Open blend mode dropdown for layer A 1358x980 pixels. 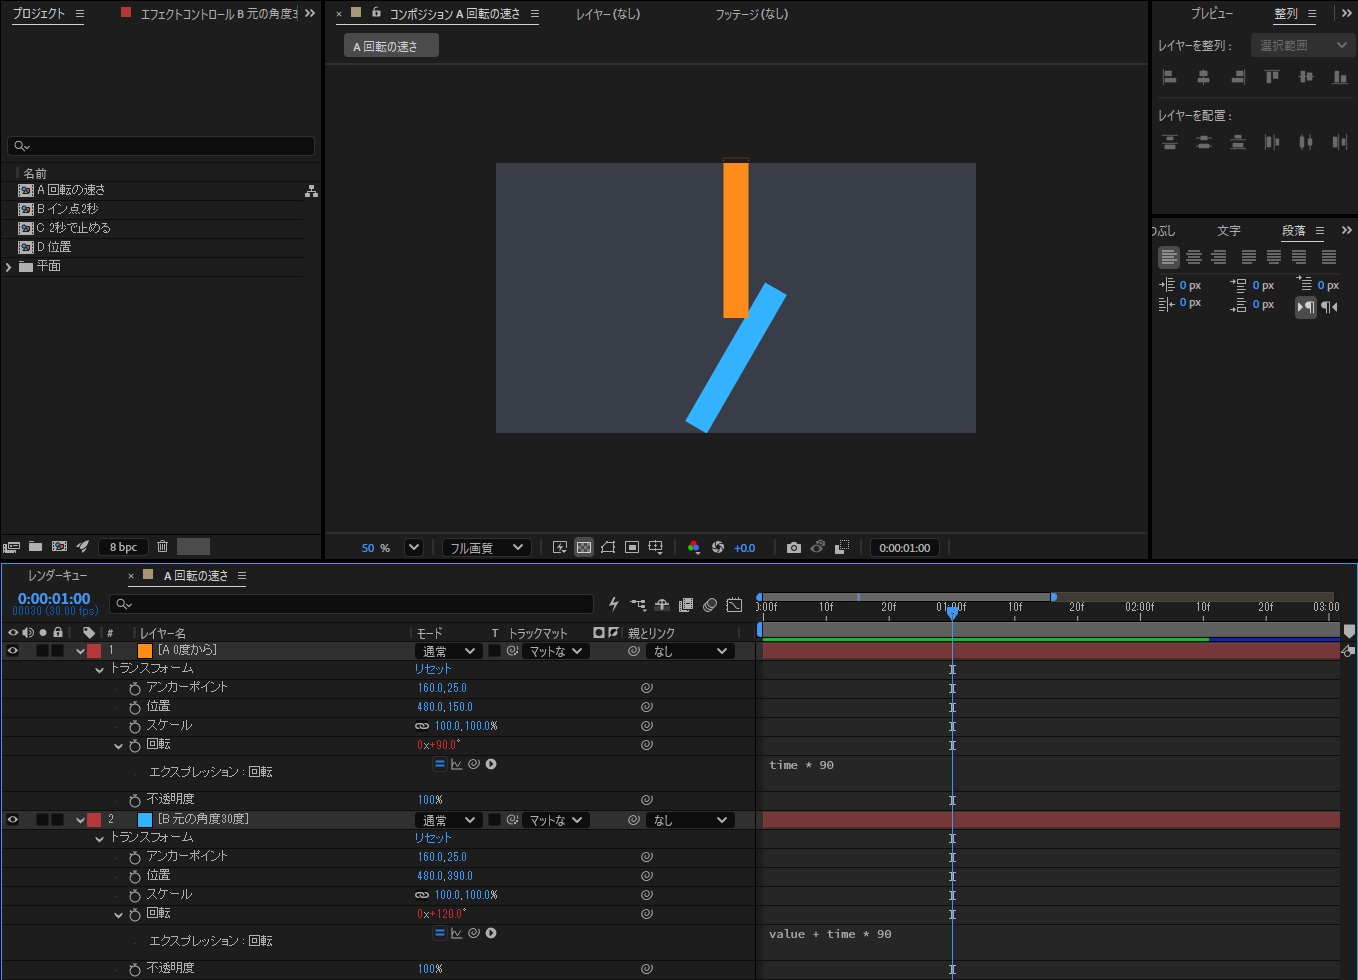(x=448, y=651)
